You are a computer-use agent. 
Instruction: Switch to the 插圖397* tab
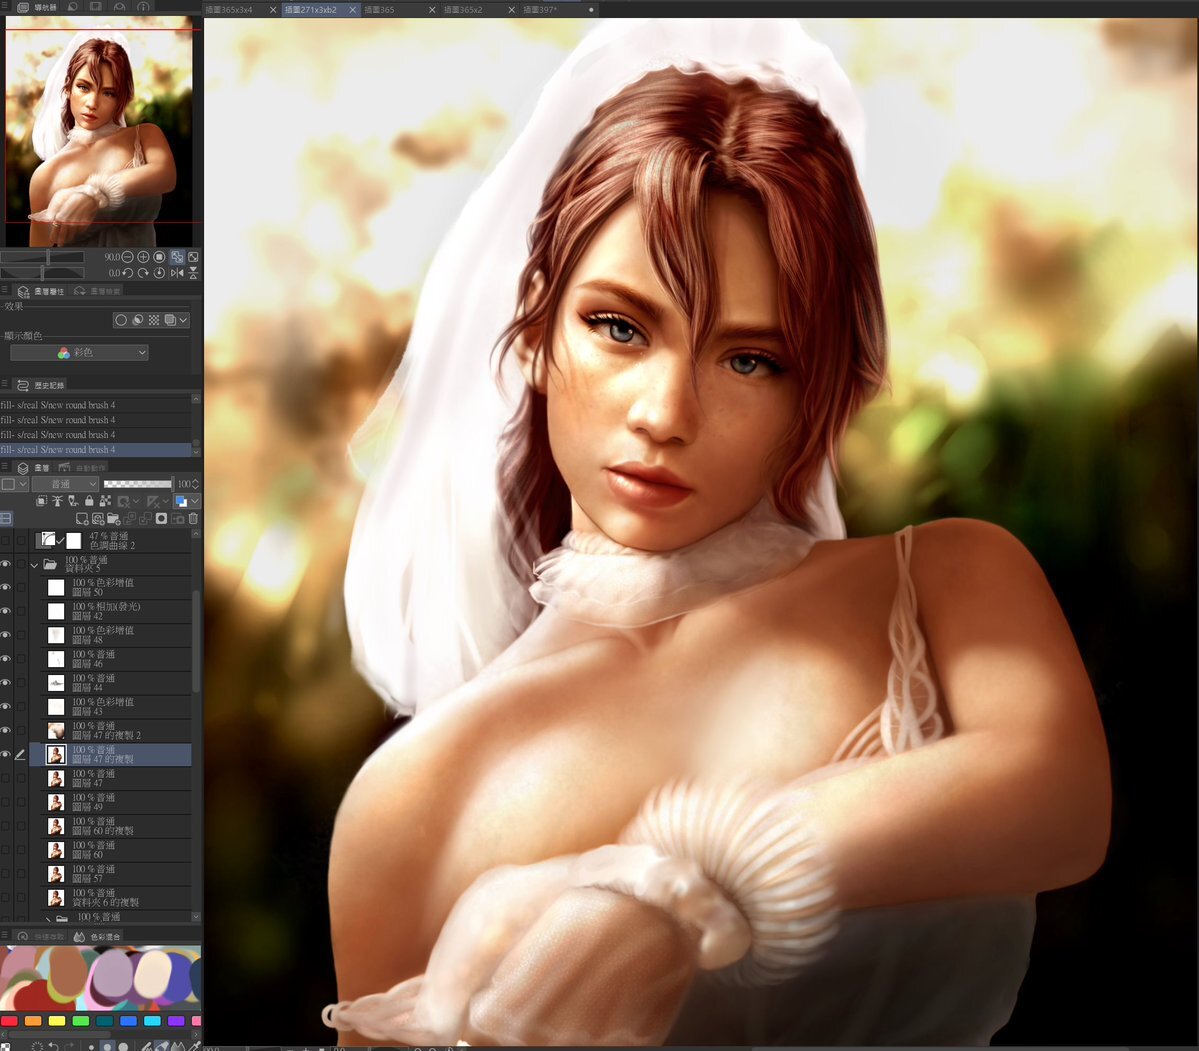click(541, 10)
